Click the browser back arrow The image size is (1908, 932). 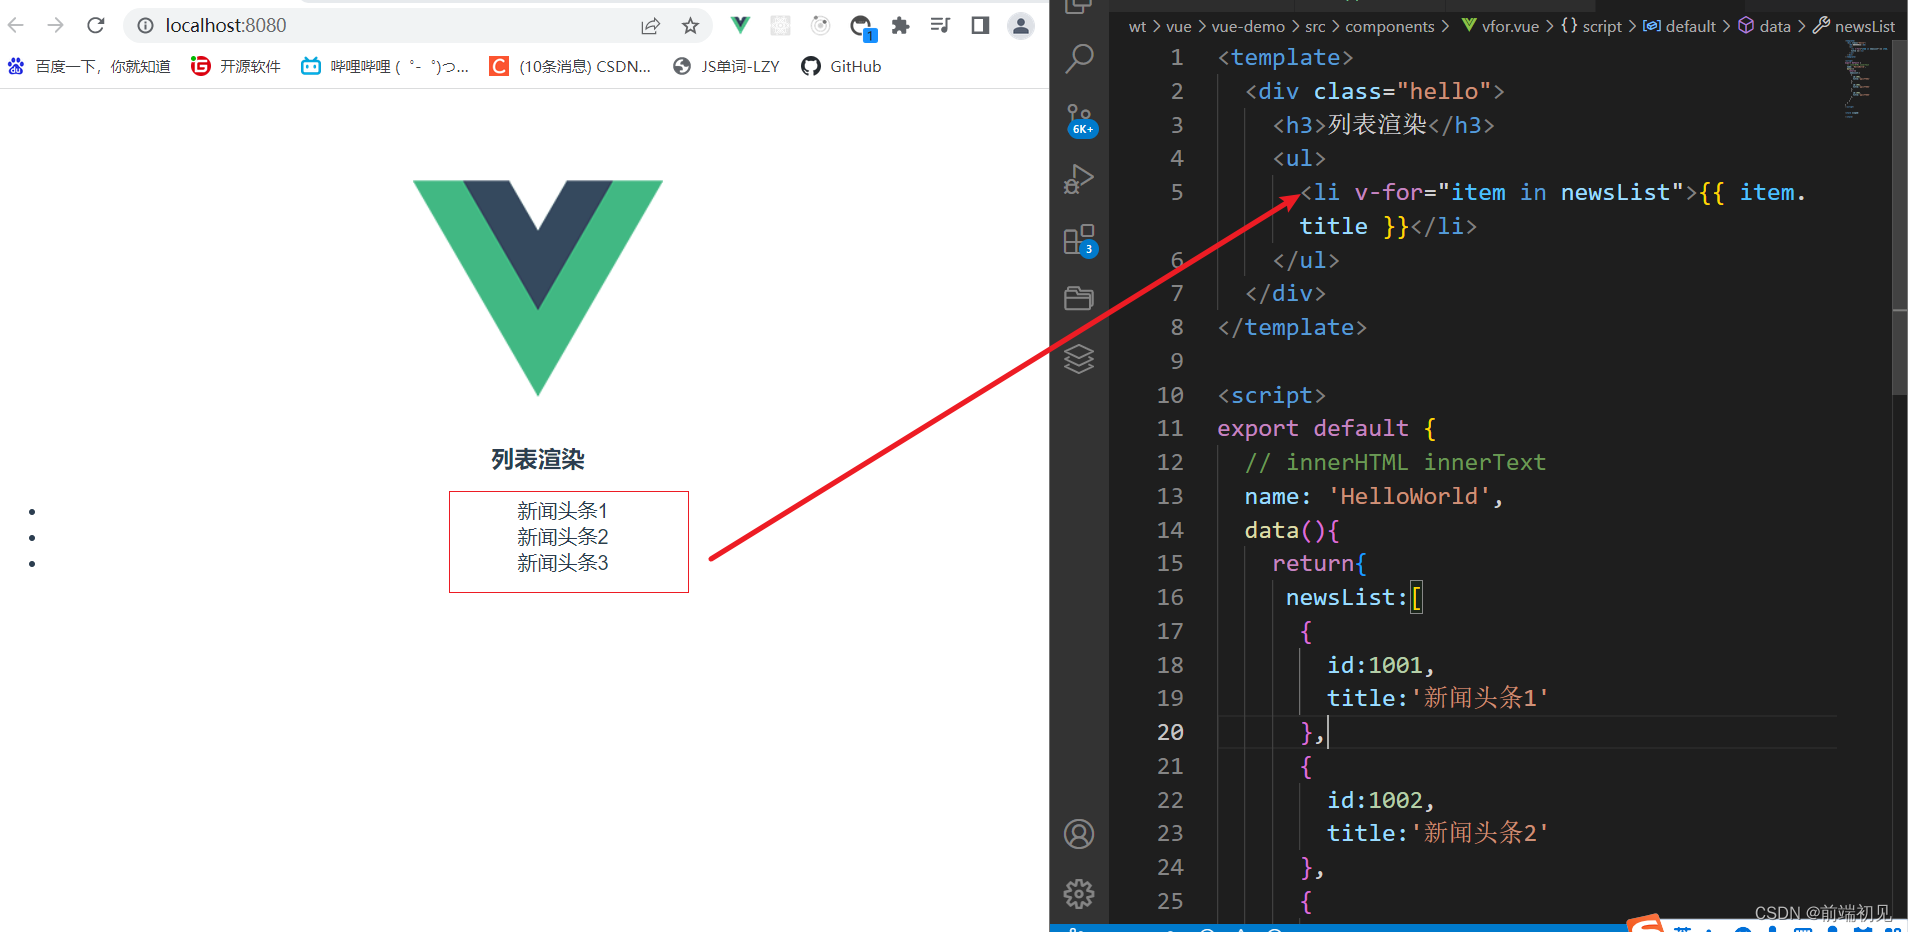point(16,25)
